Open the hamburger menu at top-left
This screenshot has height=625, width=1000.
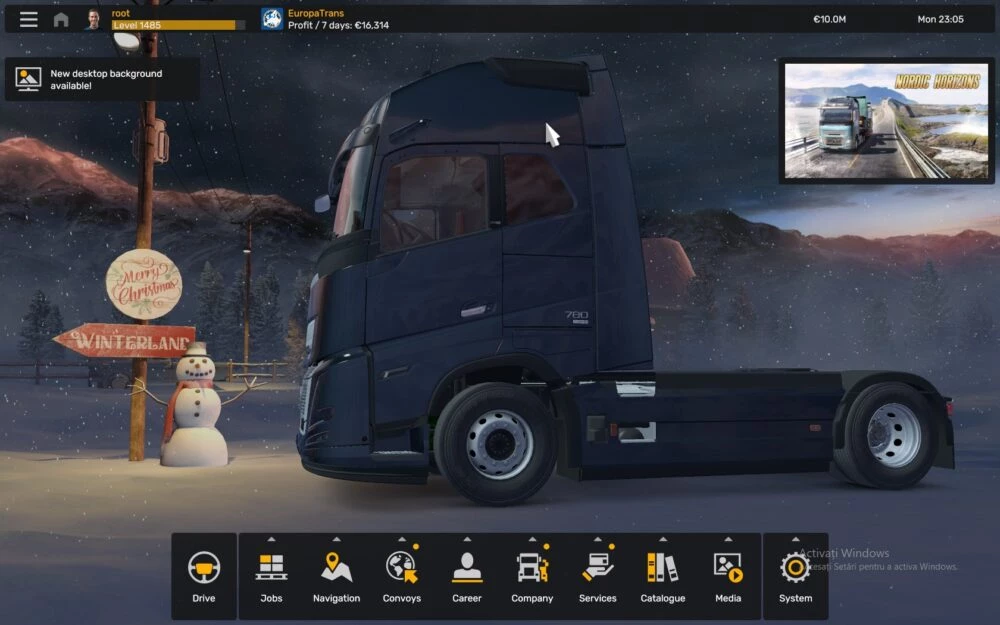click(x=29, y=19)
